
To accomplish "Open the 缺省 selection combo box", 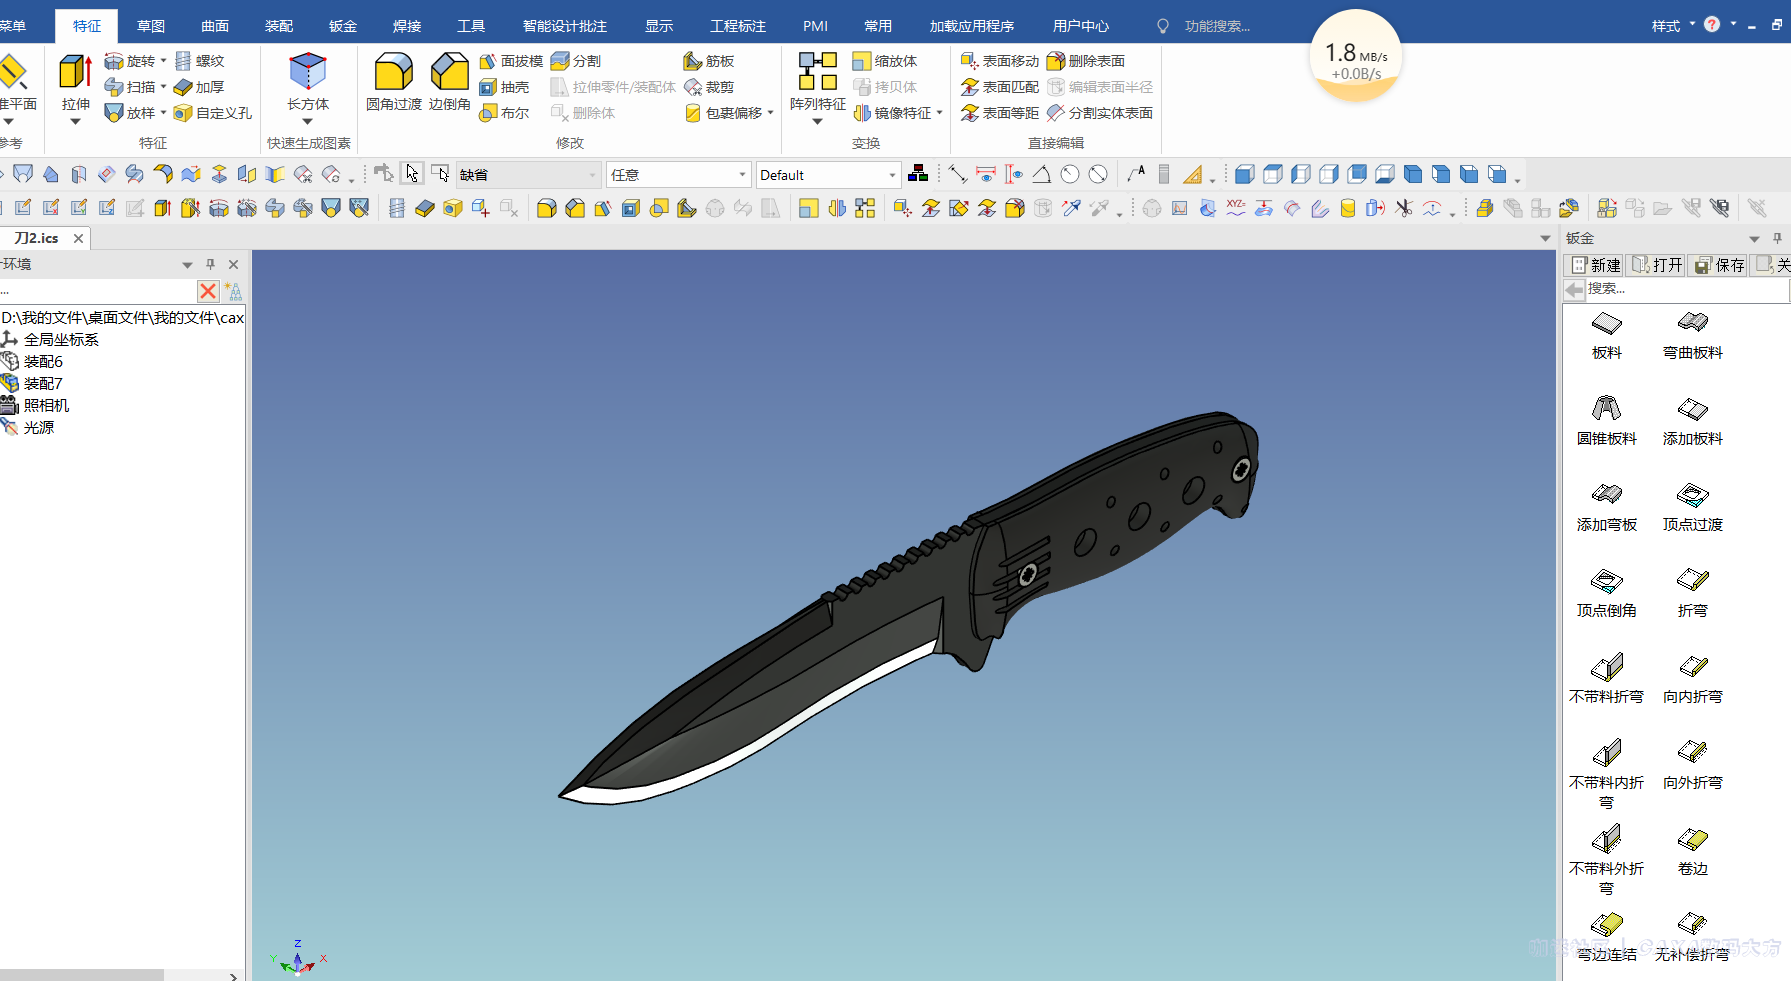I will (x=528, y=175).
